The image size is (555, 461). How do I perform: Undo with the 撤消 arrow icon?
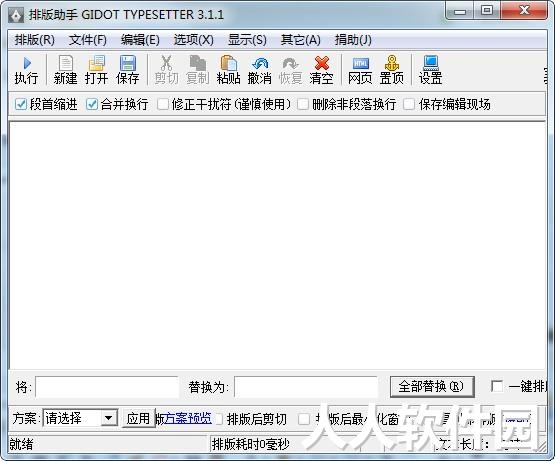click(260, 64)
